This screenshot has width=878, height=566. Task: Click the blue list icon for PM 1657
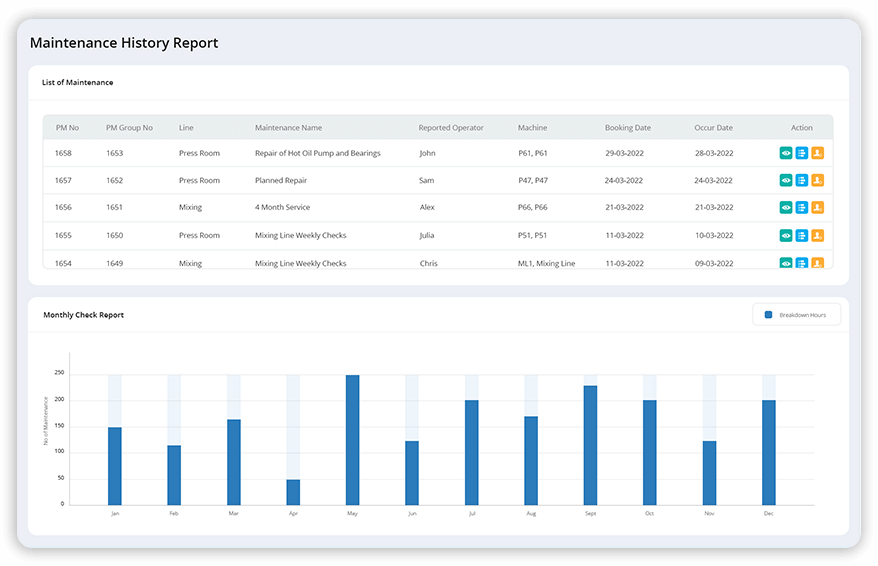coord(802,181)
